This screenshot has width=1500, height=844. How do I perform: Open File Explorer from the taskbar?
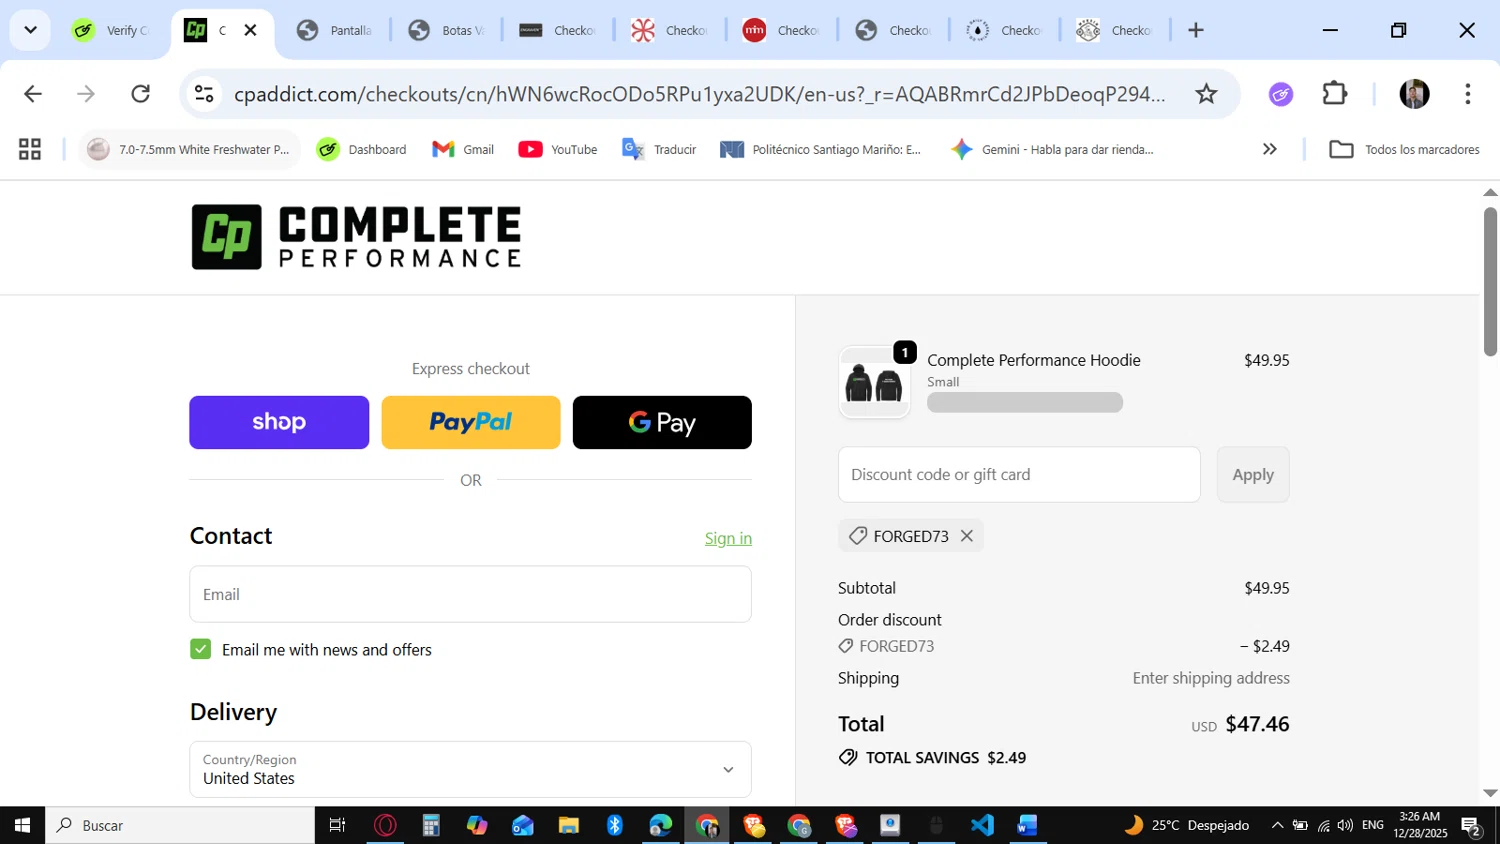(x=569, y=825)
